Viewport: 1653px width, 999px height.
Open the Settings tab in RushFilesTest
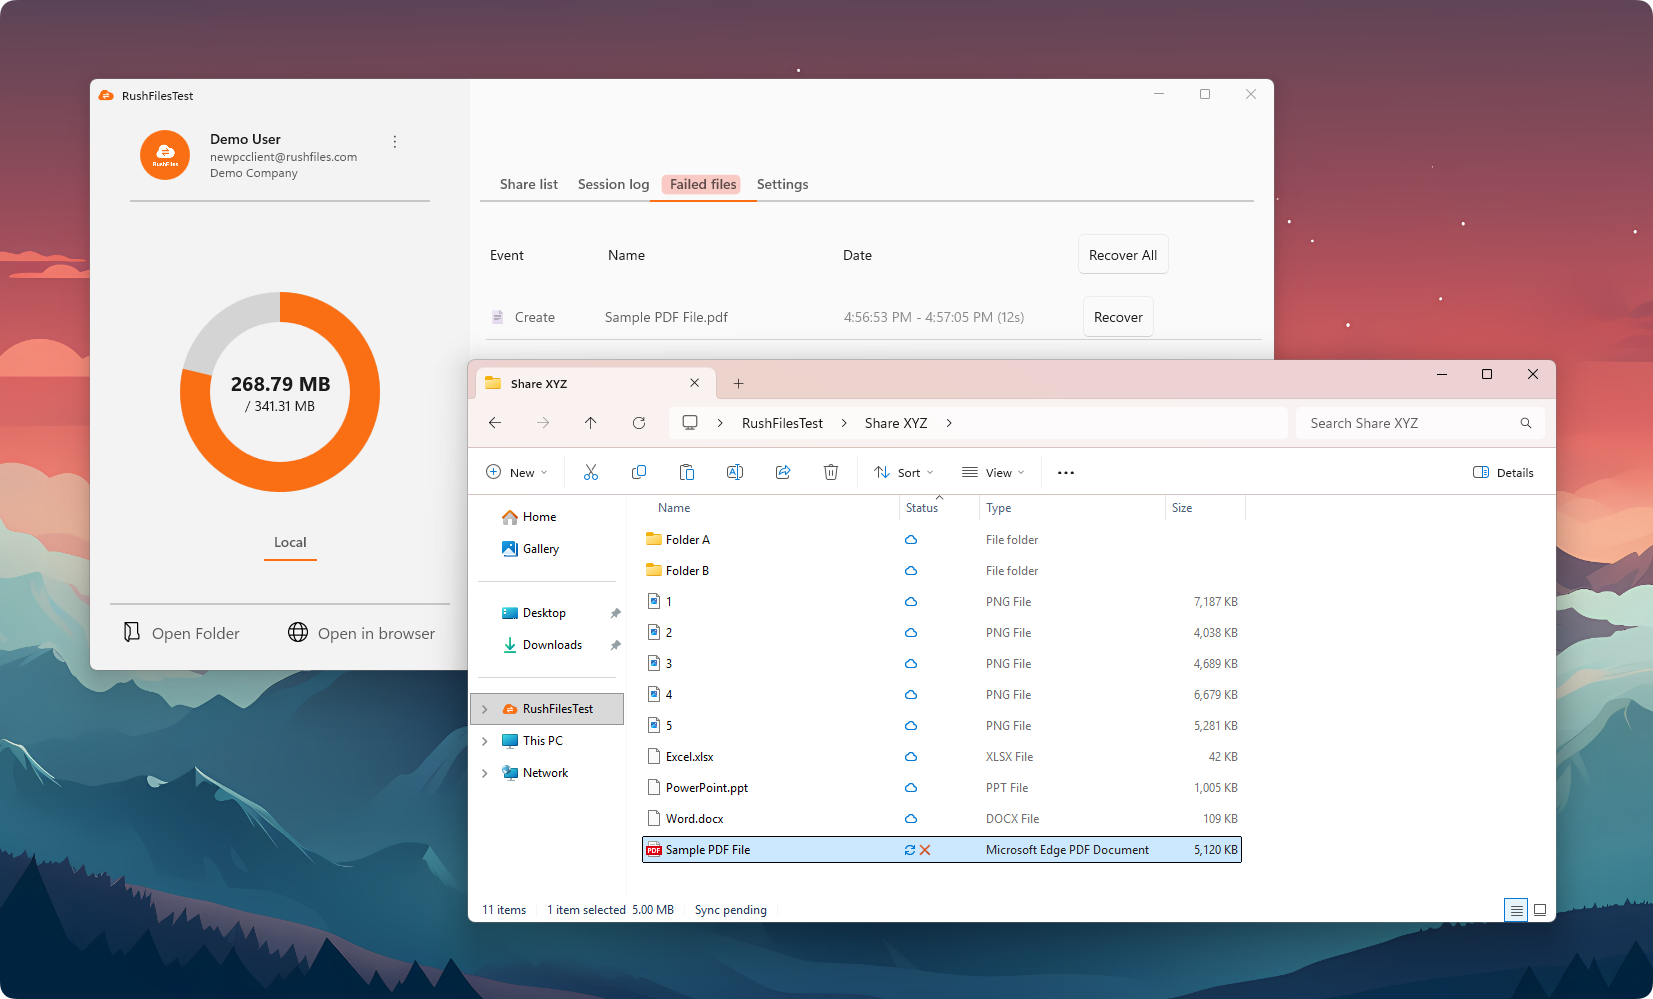point(783,184)
